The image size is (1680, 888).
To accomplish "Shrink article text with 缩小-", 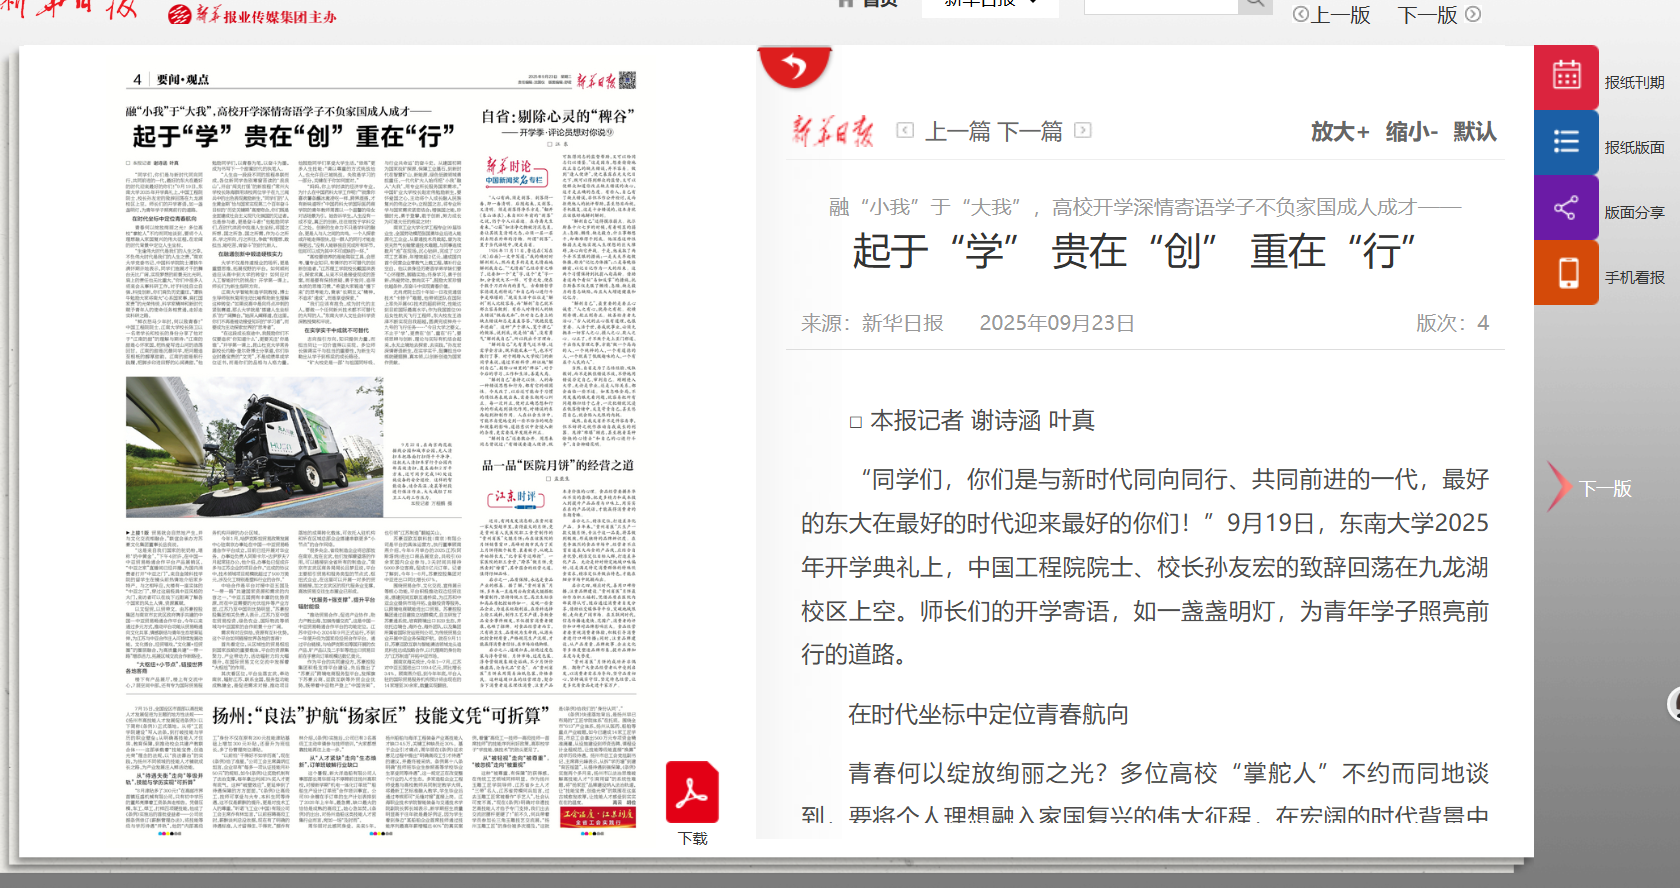I will click(1411, 131).
